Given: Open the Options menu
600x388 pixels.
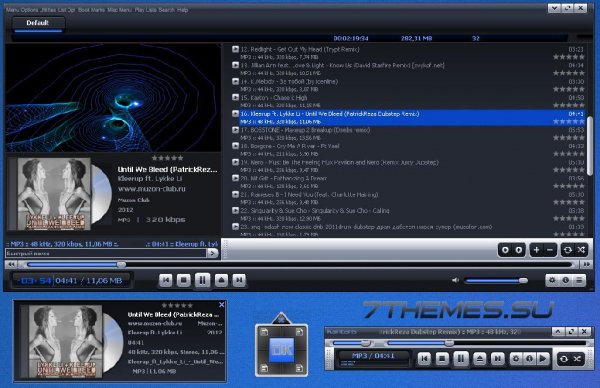Looking at the screenshot, I should 29,10.
